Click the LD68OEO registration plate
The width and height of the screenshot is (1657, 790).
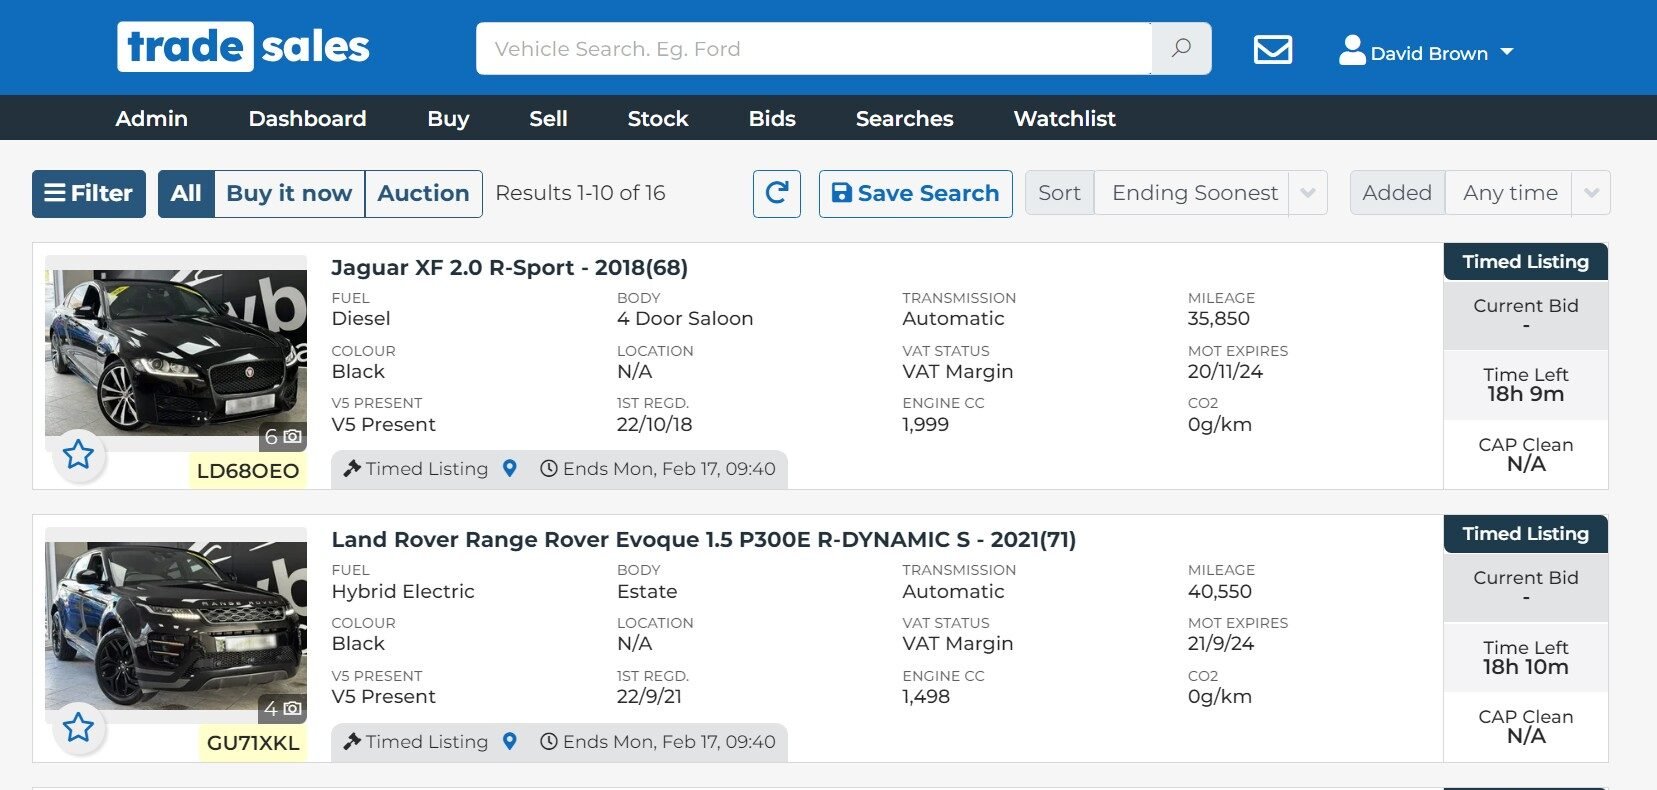click(x=247, y=471)
